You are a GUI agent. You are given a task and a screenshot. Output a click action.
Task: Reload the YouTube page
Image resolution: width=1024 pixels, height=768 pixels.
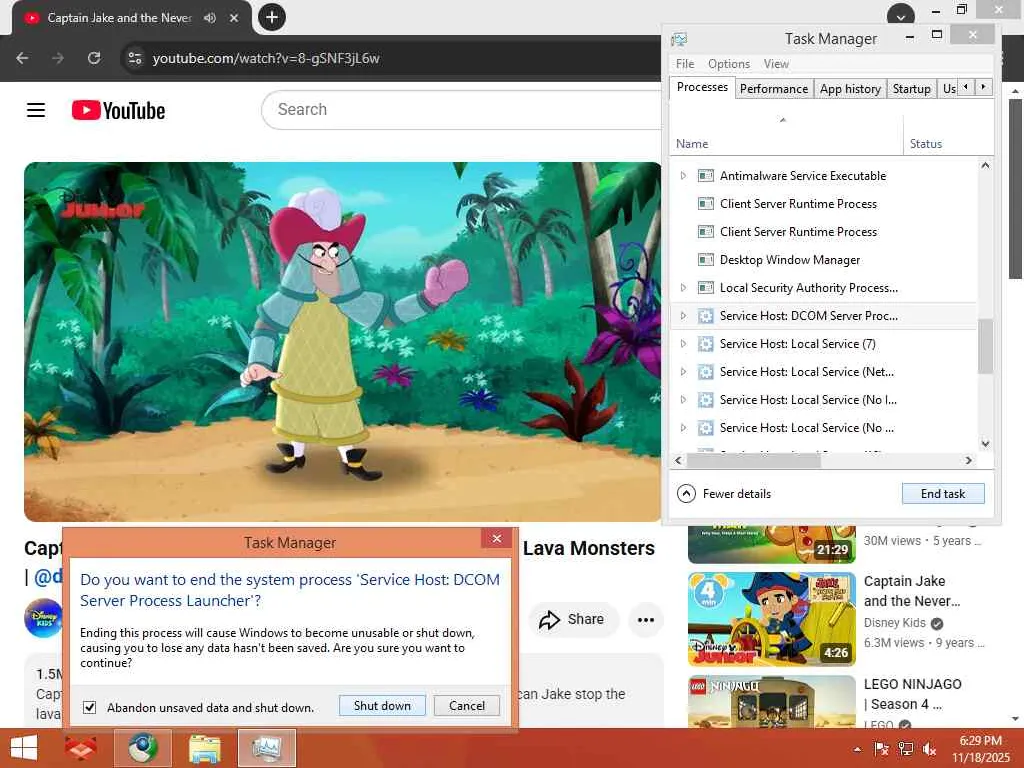coord(94,58)
